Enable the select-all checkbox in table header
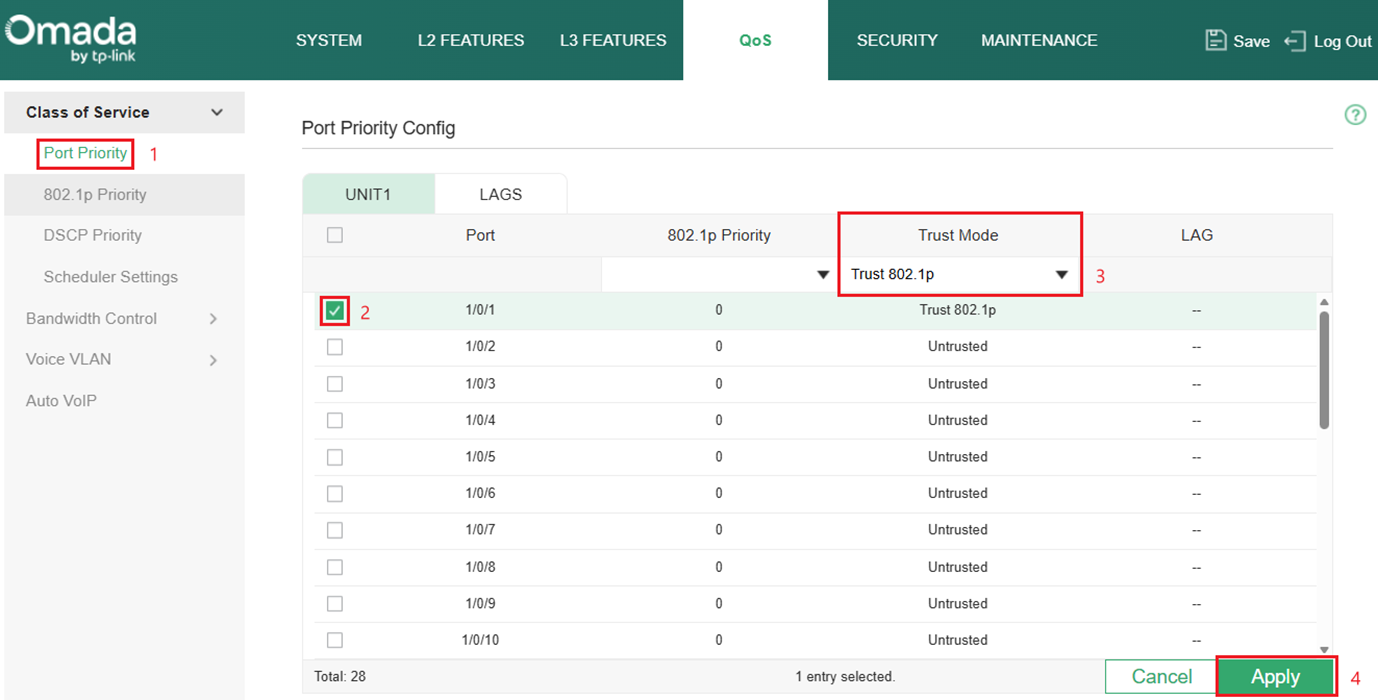The height and width of the screenshot is (700, 1378). coord(335,233)
